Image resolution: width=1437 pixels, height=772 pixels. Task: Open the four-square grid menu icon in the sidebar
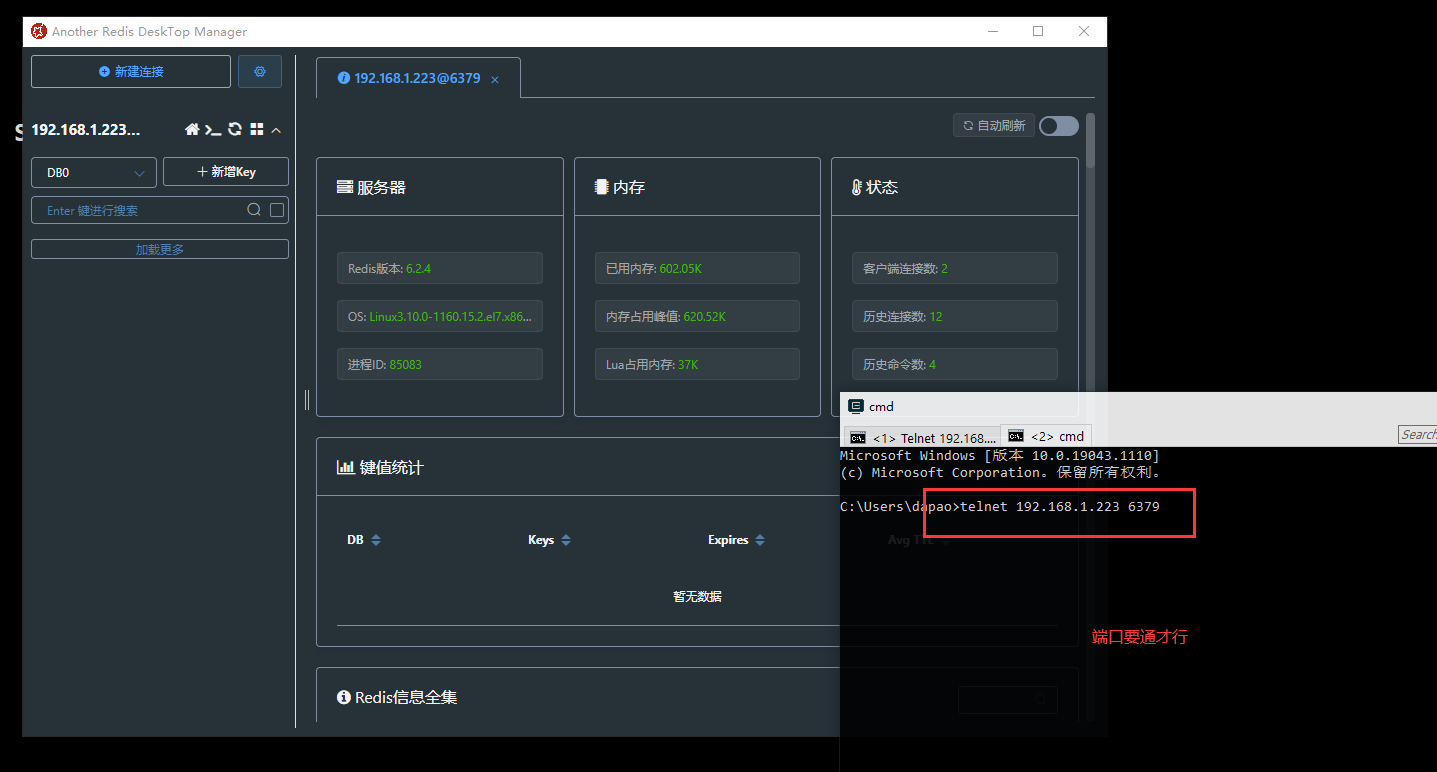point(257,130)
